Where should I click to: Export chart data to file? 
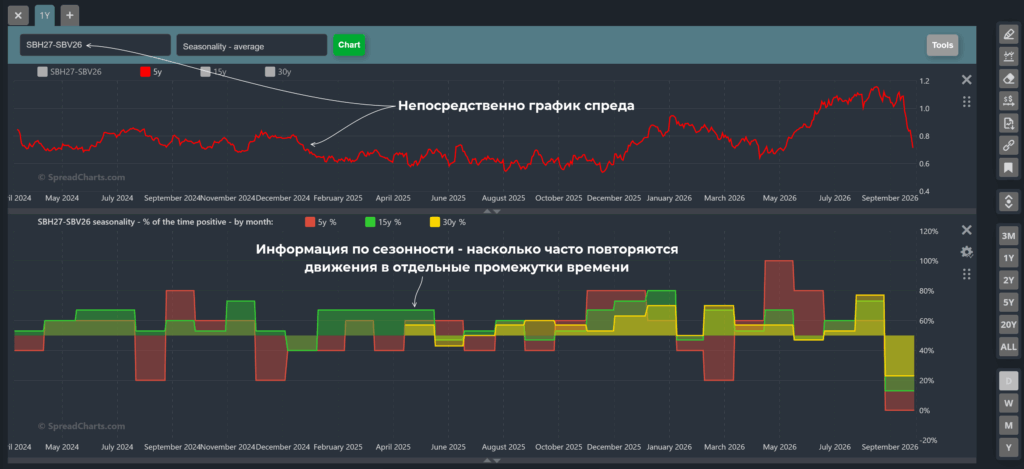pyautogui.click(x=1008, y=123)
